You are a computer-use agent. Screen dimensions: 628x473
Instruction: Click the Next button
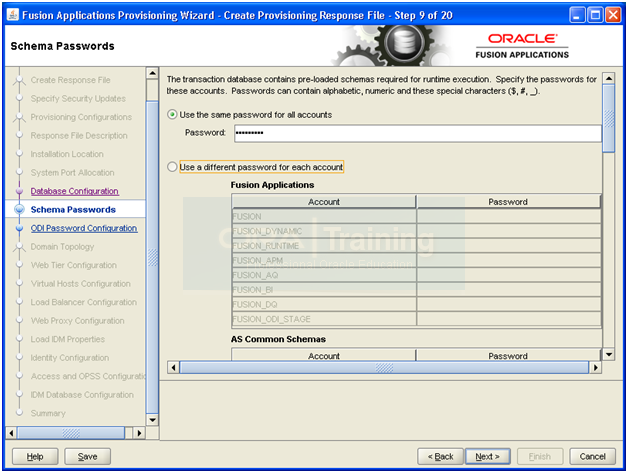point(487,457)
